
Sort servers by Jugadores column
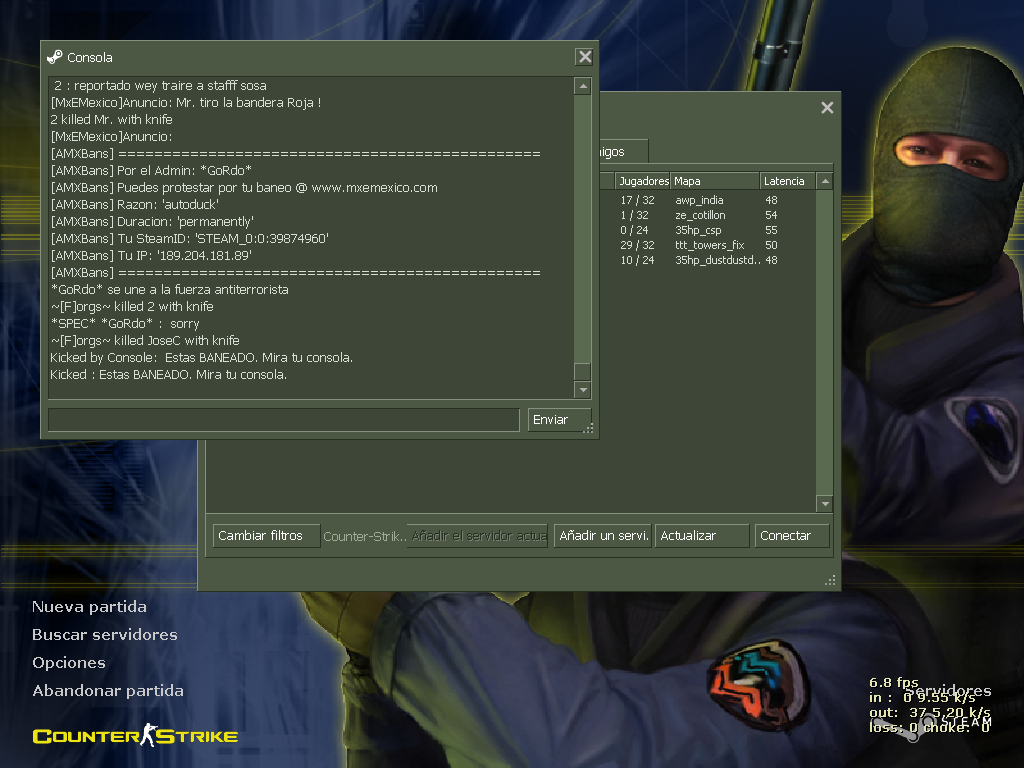(643, 182)
